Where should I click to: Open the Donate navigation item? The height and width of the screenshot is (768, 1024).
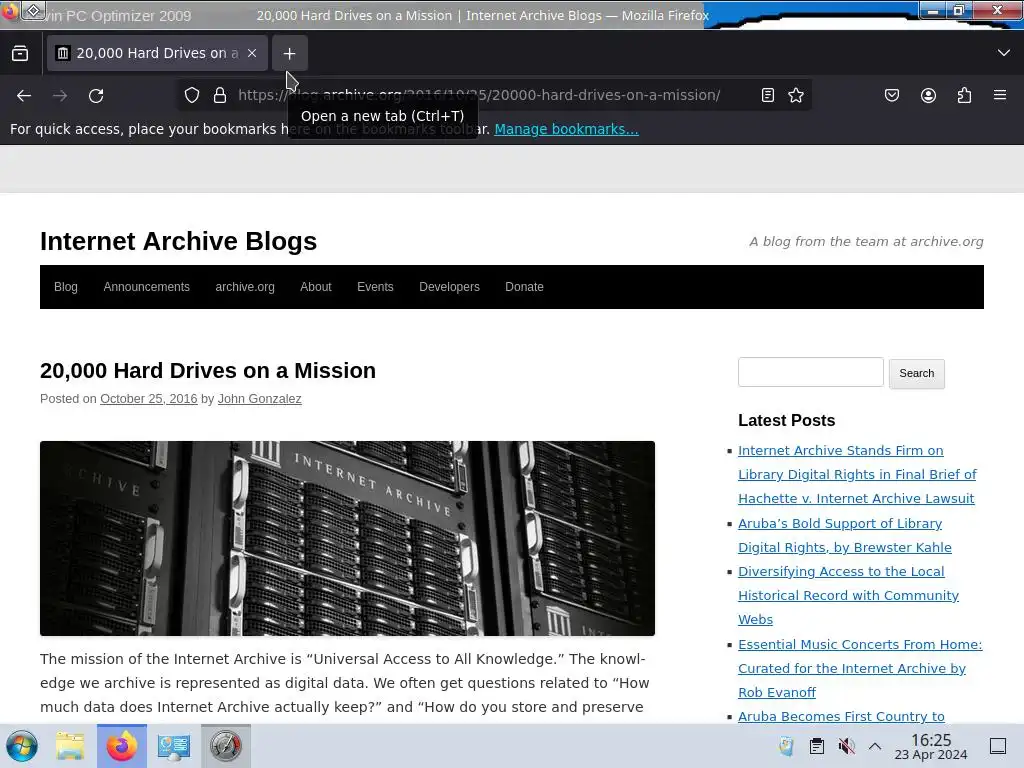click(x=524, y=287)
